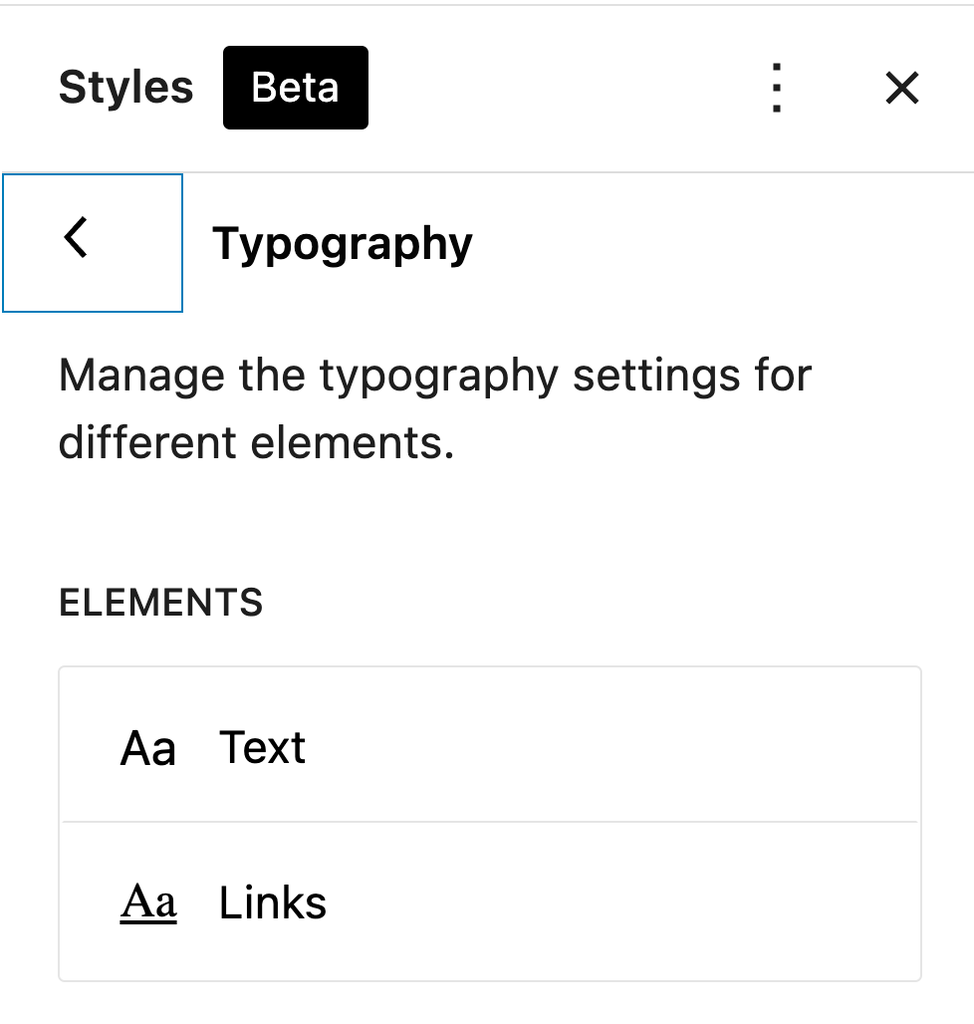974x1024 pixels.
Task: Open the Styles more options menu
Action: 776,89
